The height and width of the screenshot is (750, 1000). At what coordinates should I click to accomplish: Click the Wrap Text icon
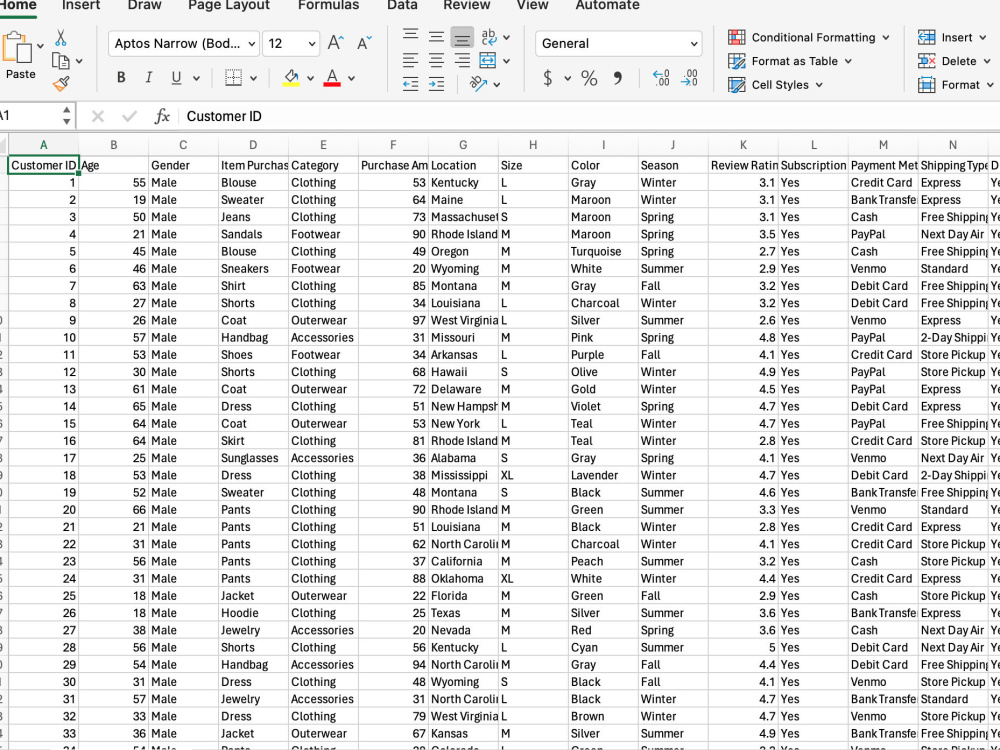click(x=489, y=36)
